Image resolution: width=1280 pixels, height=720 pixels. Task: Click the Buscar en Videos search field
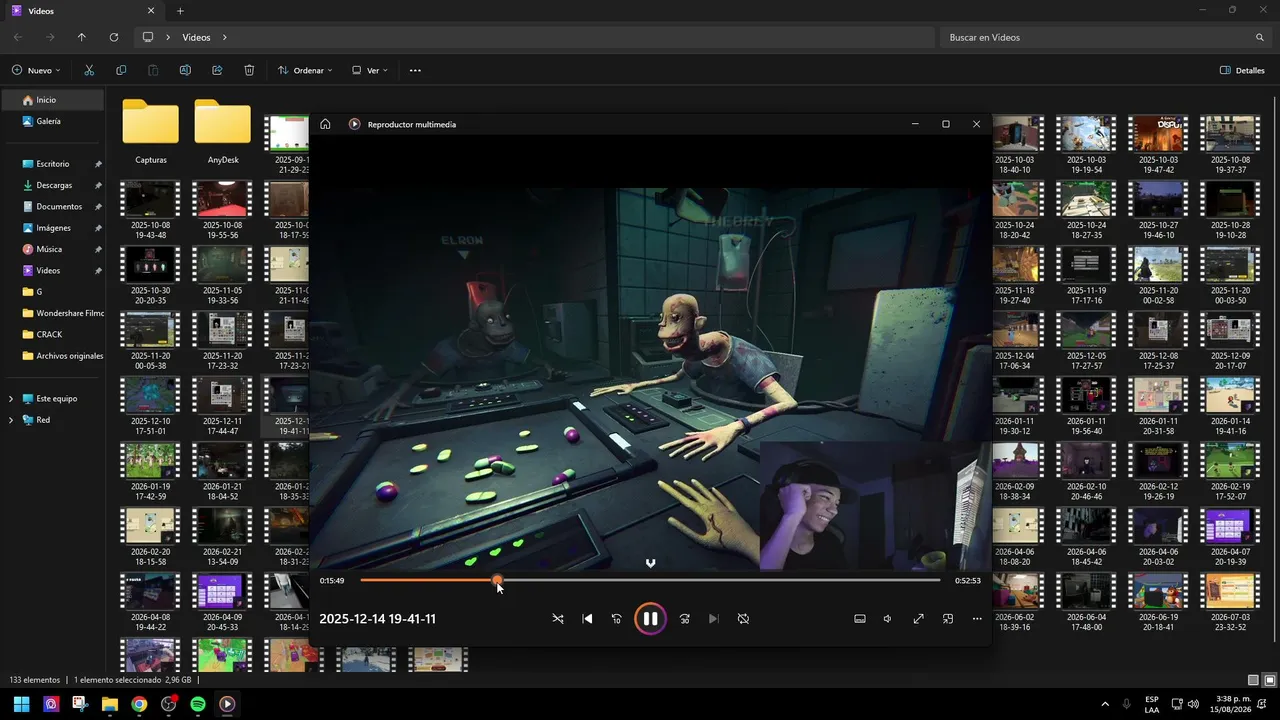click(1104, 37)
